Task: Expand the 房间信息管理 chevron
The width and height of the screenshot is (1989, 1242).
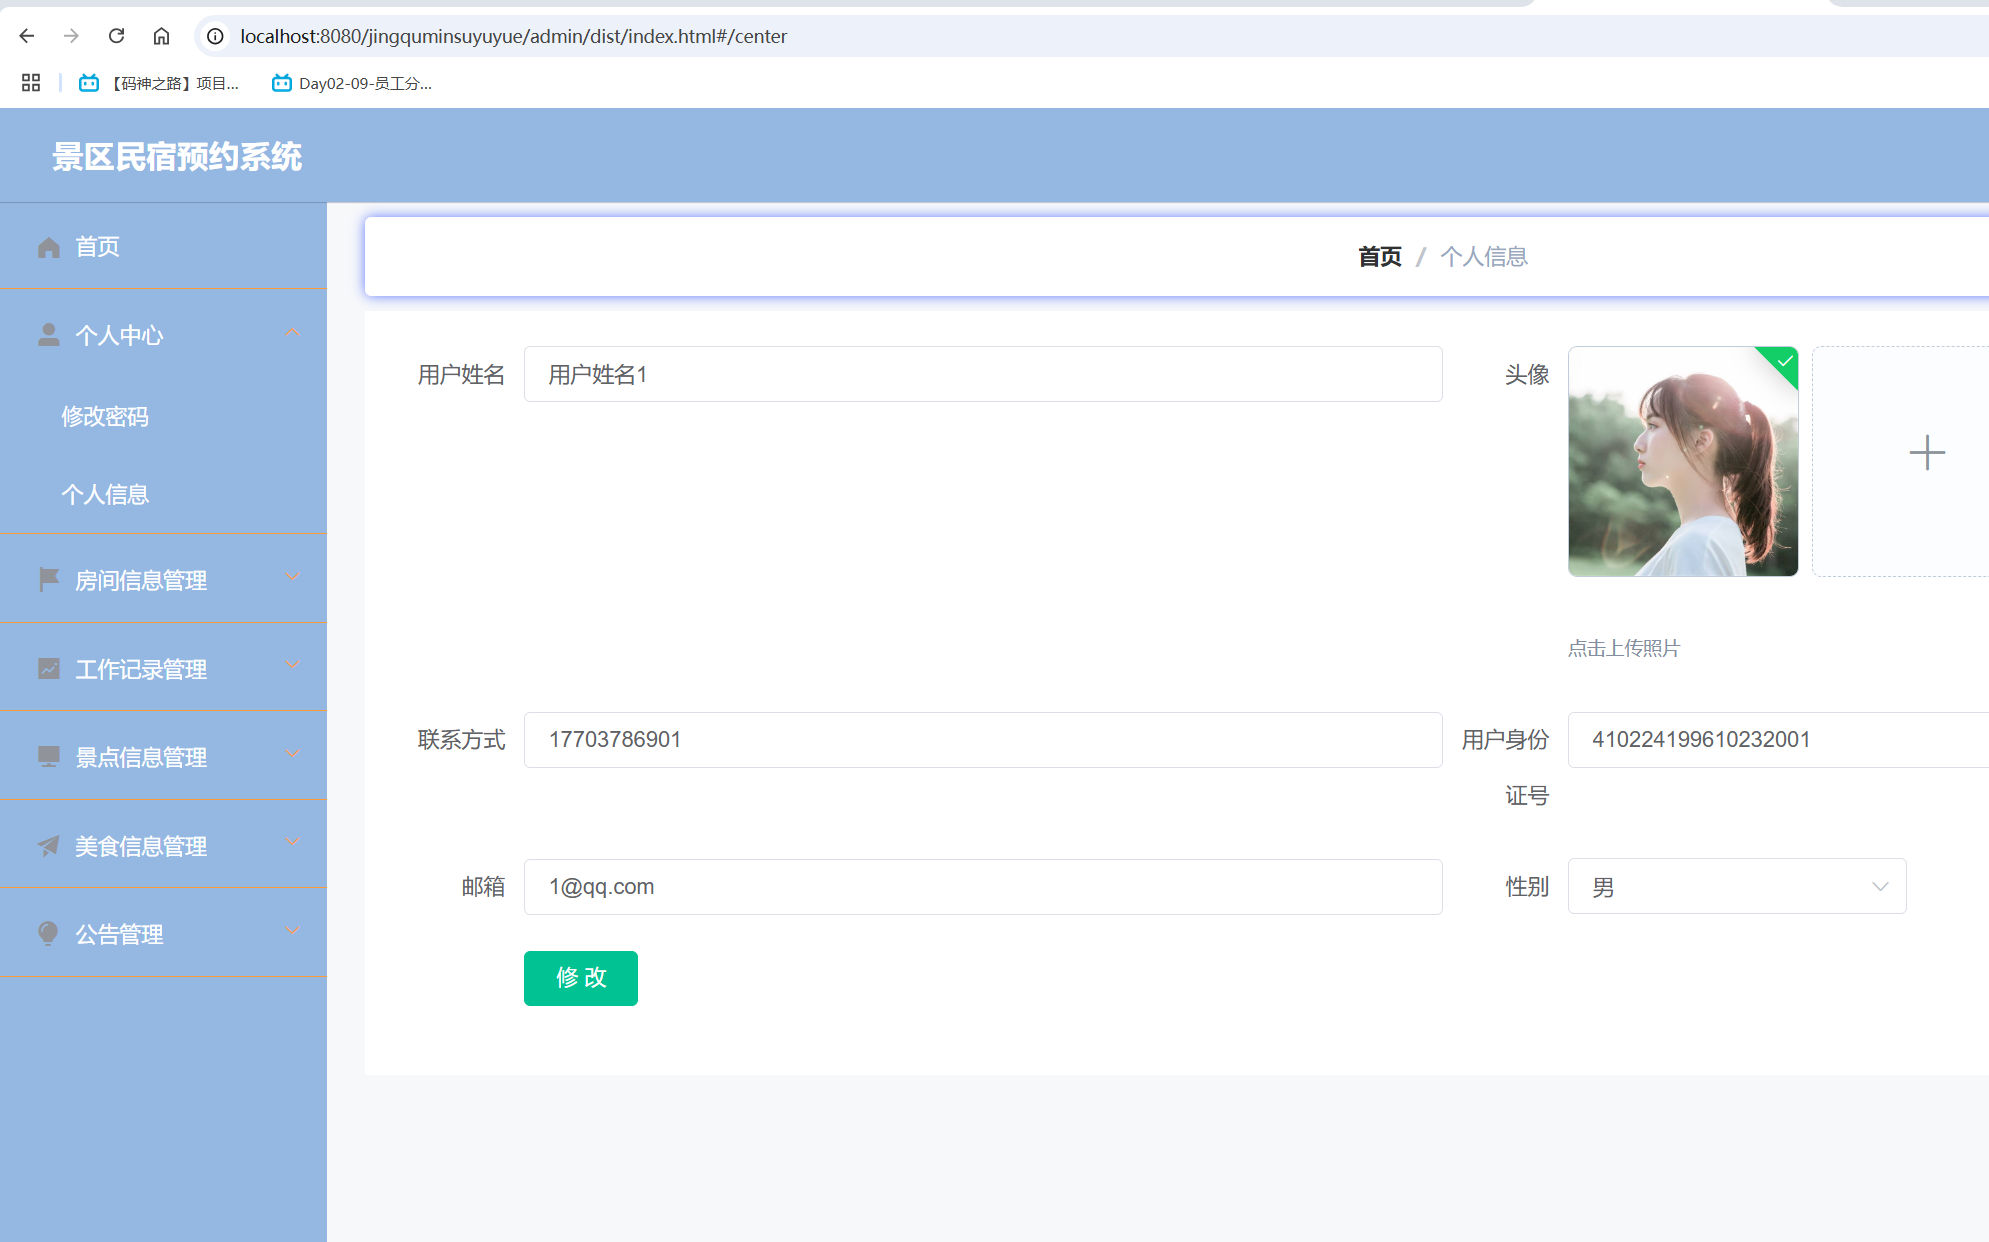Action: tap(292, 576)
